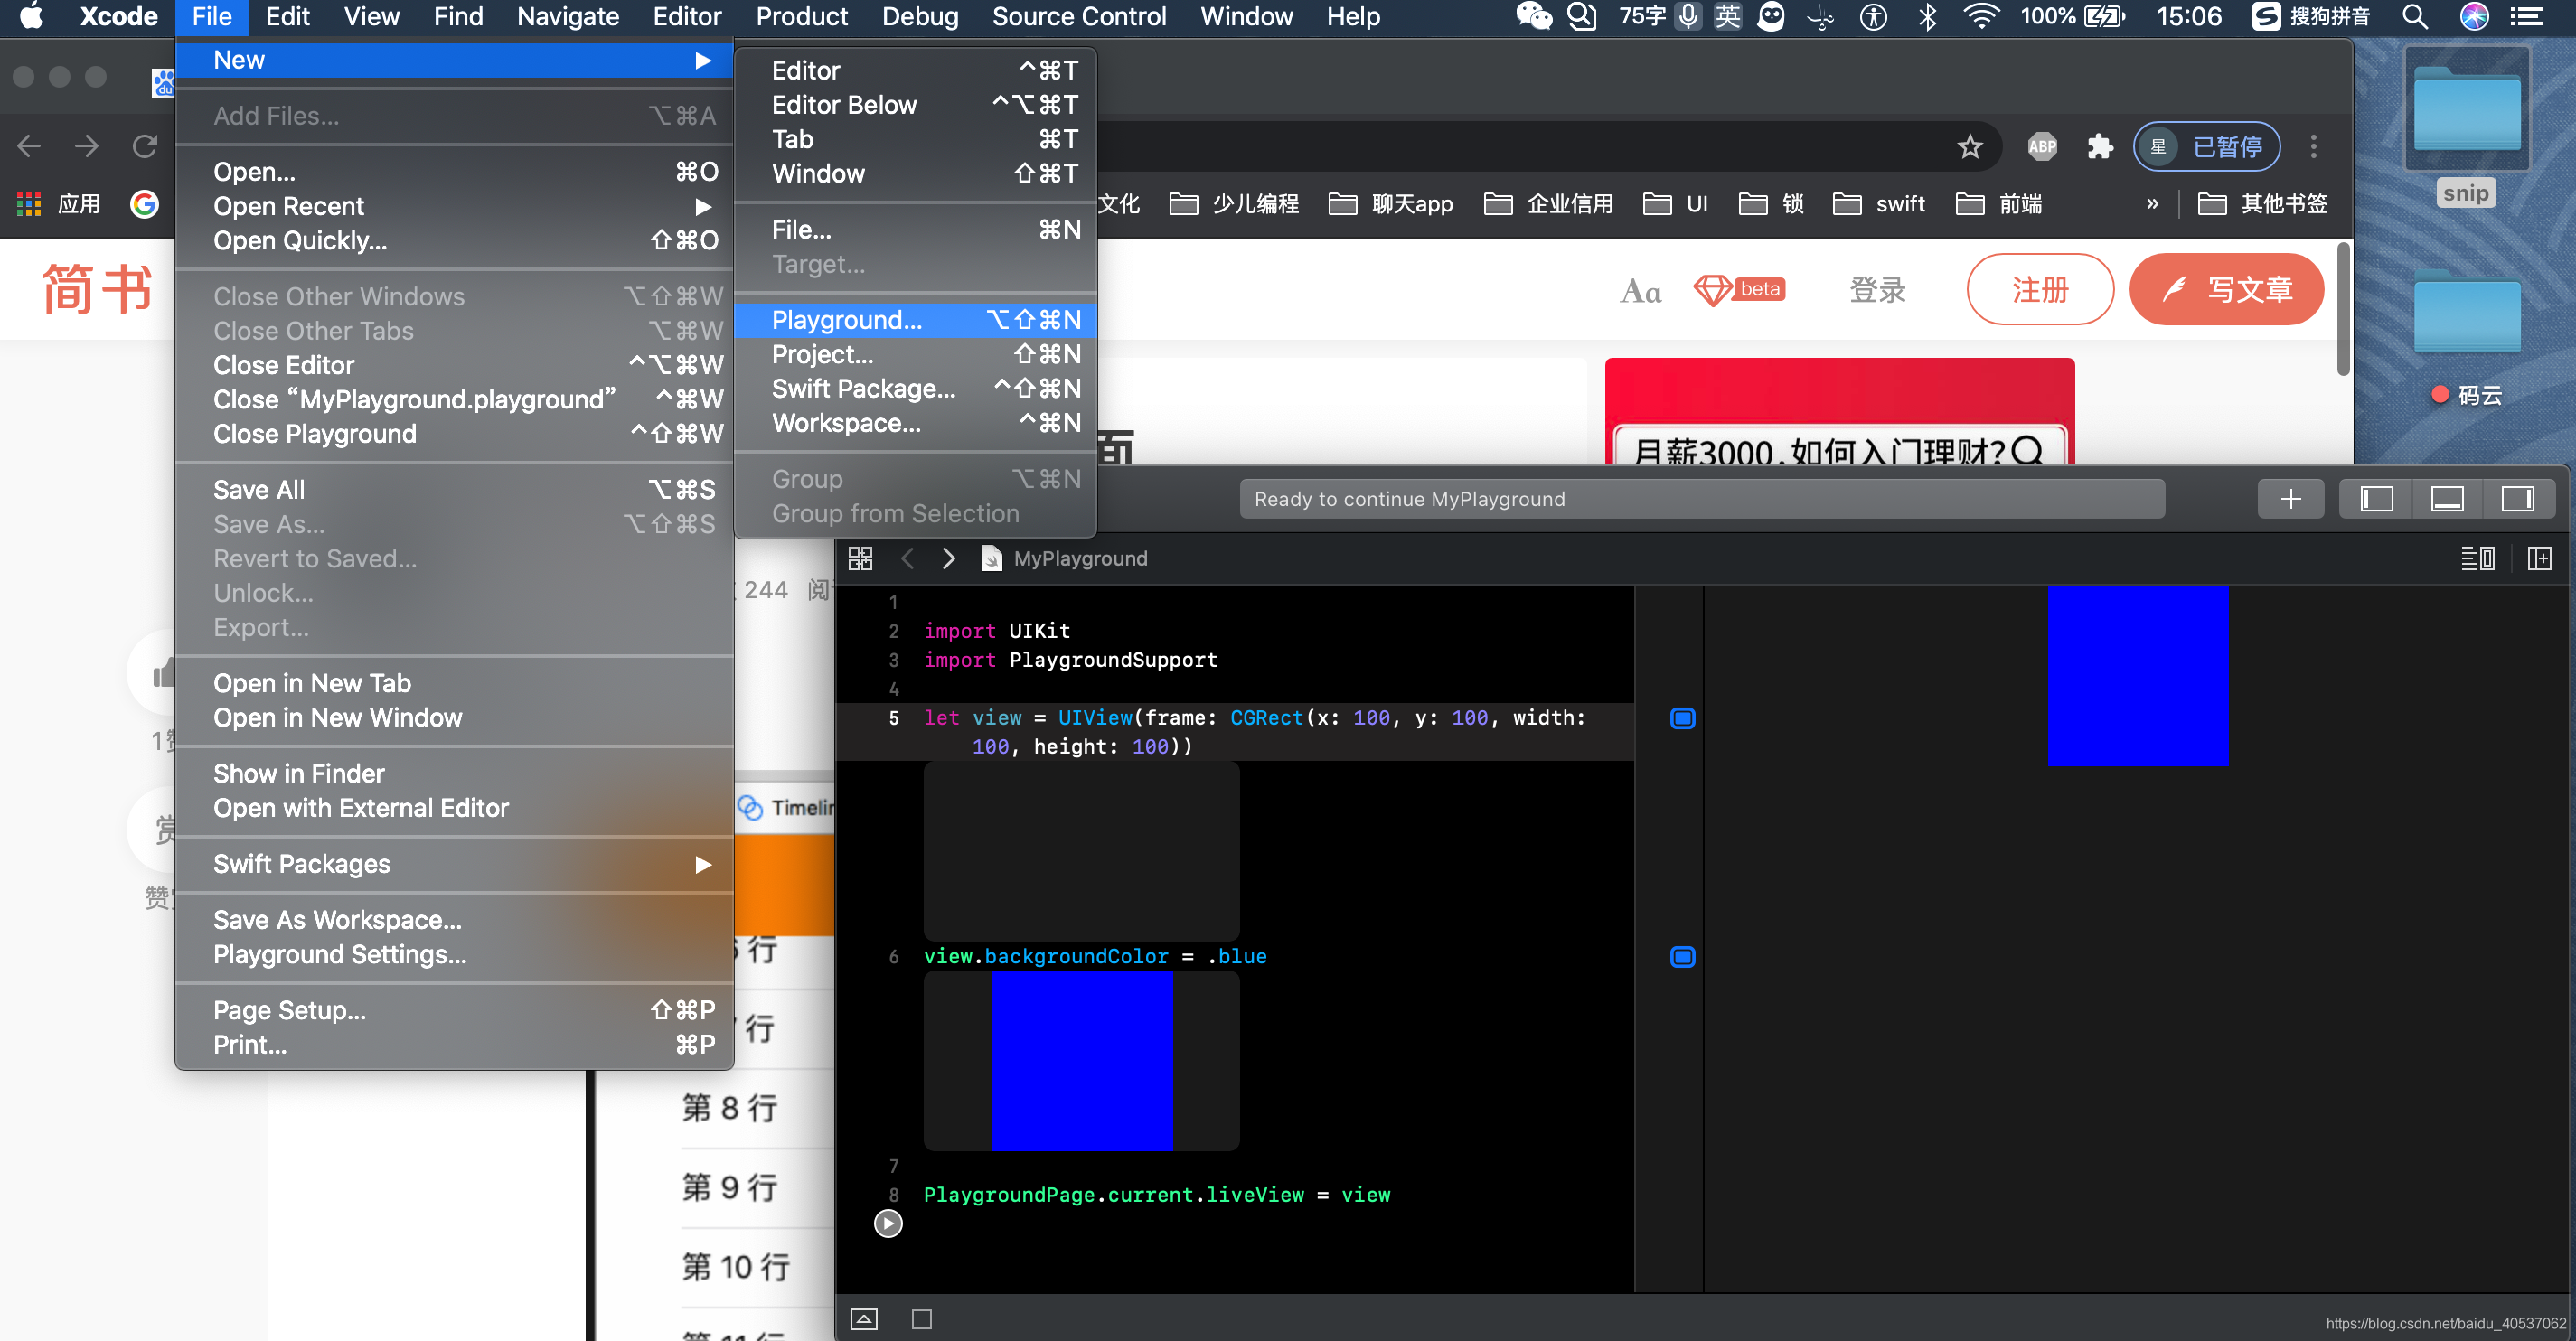Image resolution: width=2576 pixels, height=1341 pixels.
Task: Choose Workspace... from New submenu
Action: [915, 423]
